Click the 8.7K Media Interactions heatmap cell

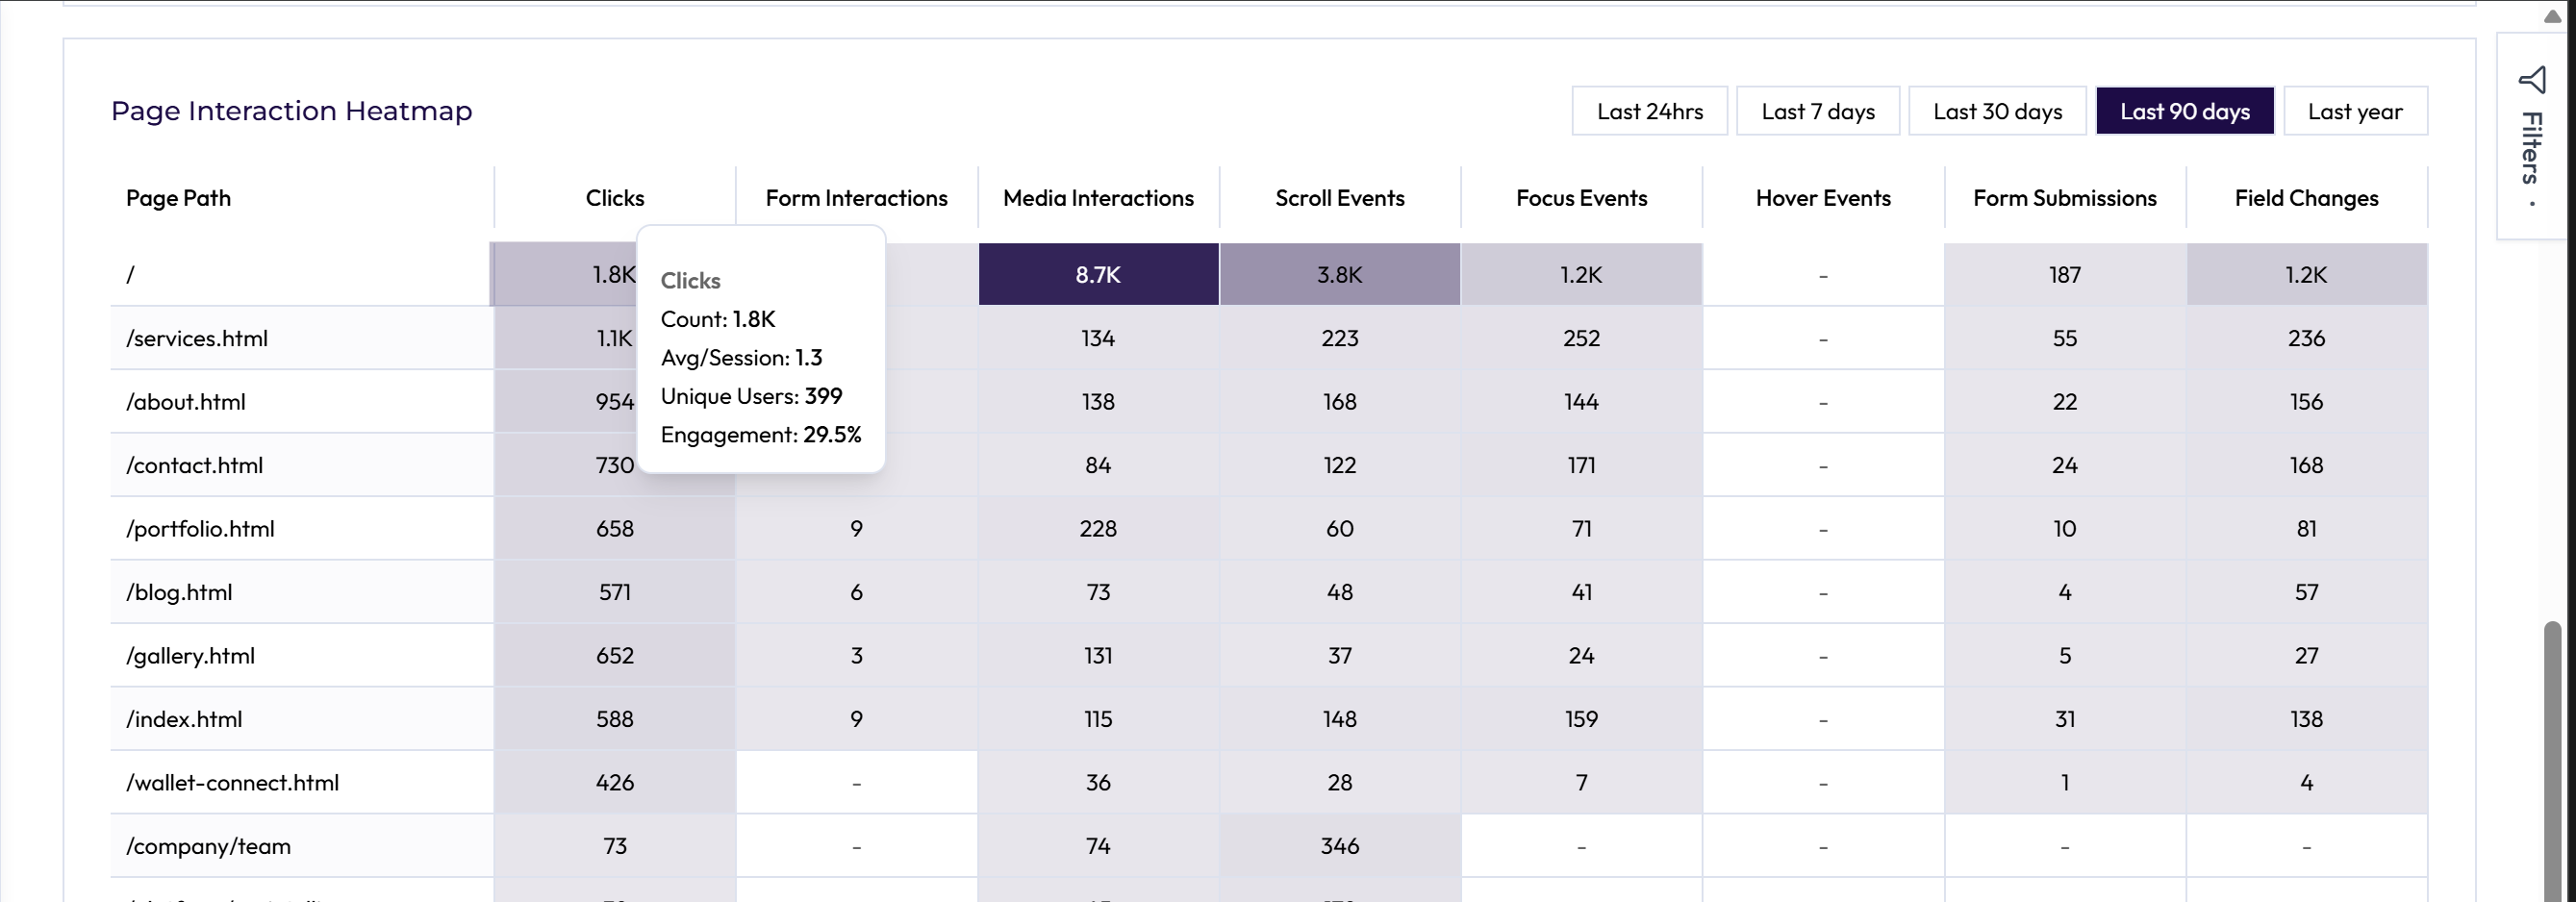1098,274
